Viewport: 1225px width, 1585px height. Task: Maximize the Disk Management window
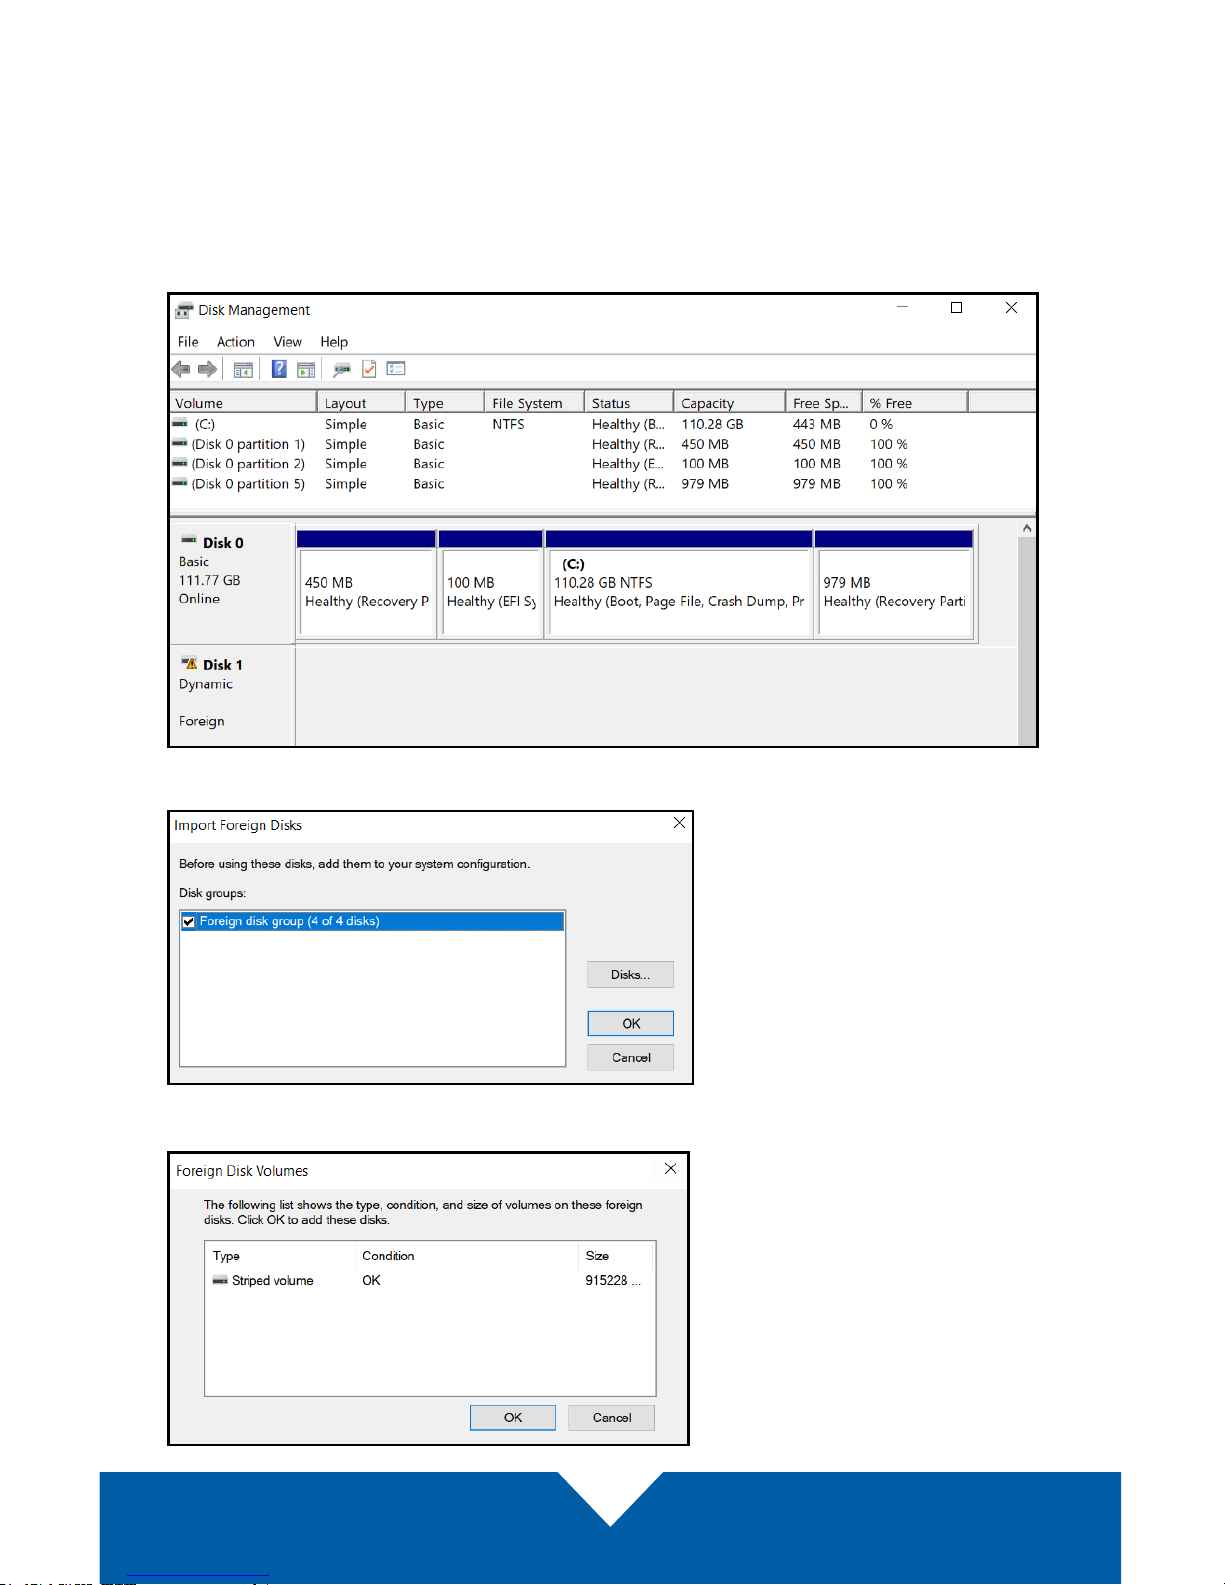point(956,308)
